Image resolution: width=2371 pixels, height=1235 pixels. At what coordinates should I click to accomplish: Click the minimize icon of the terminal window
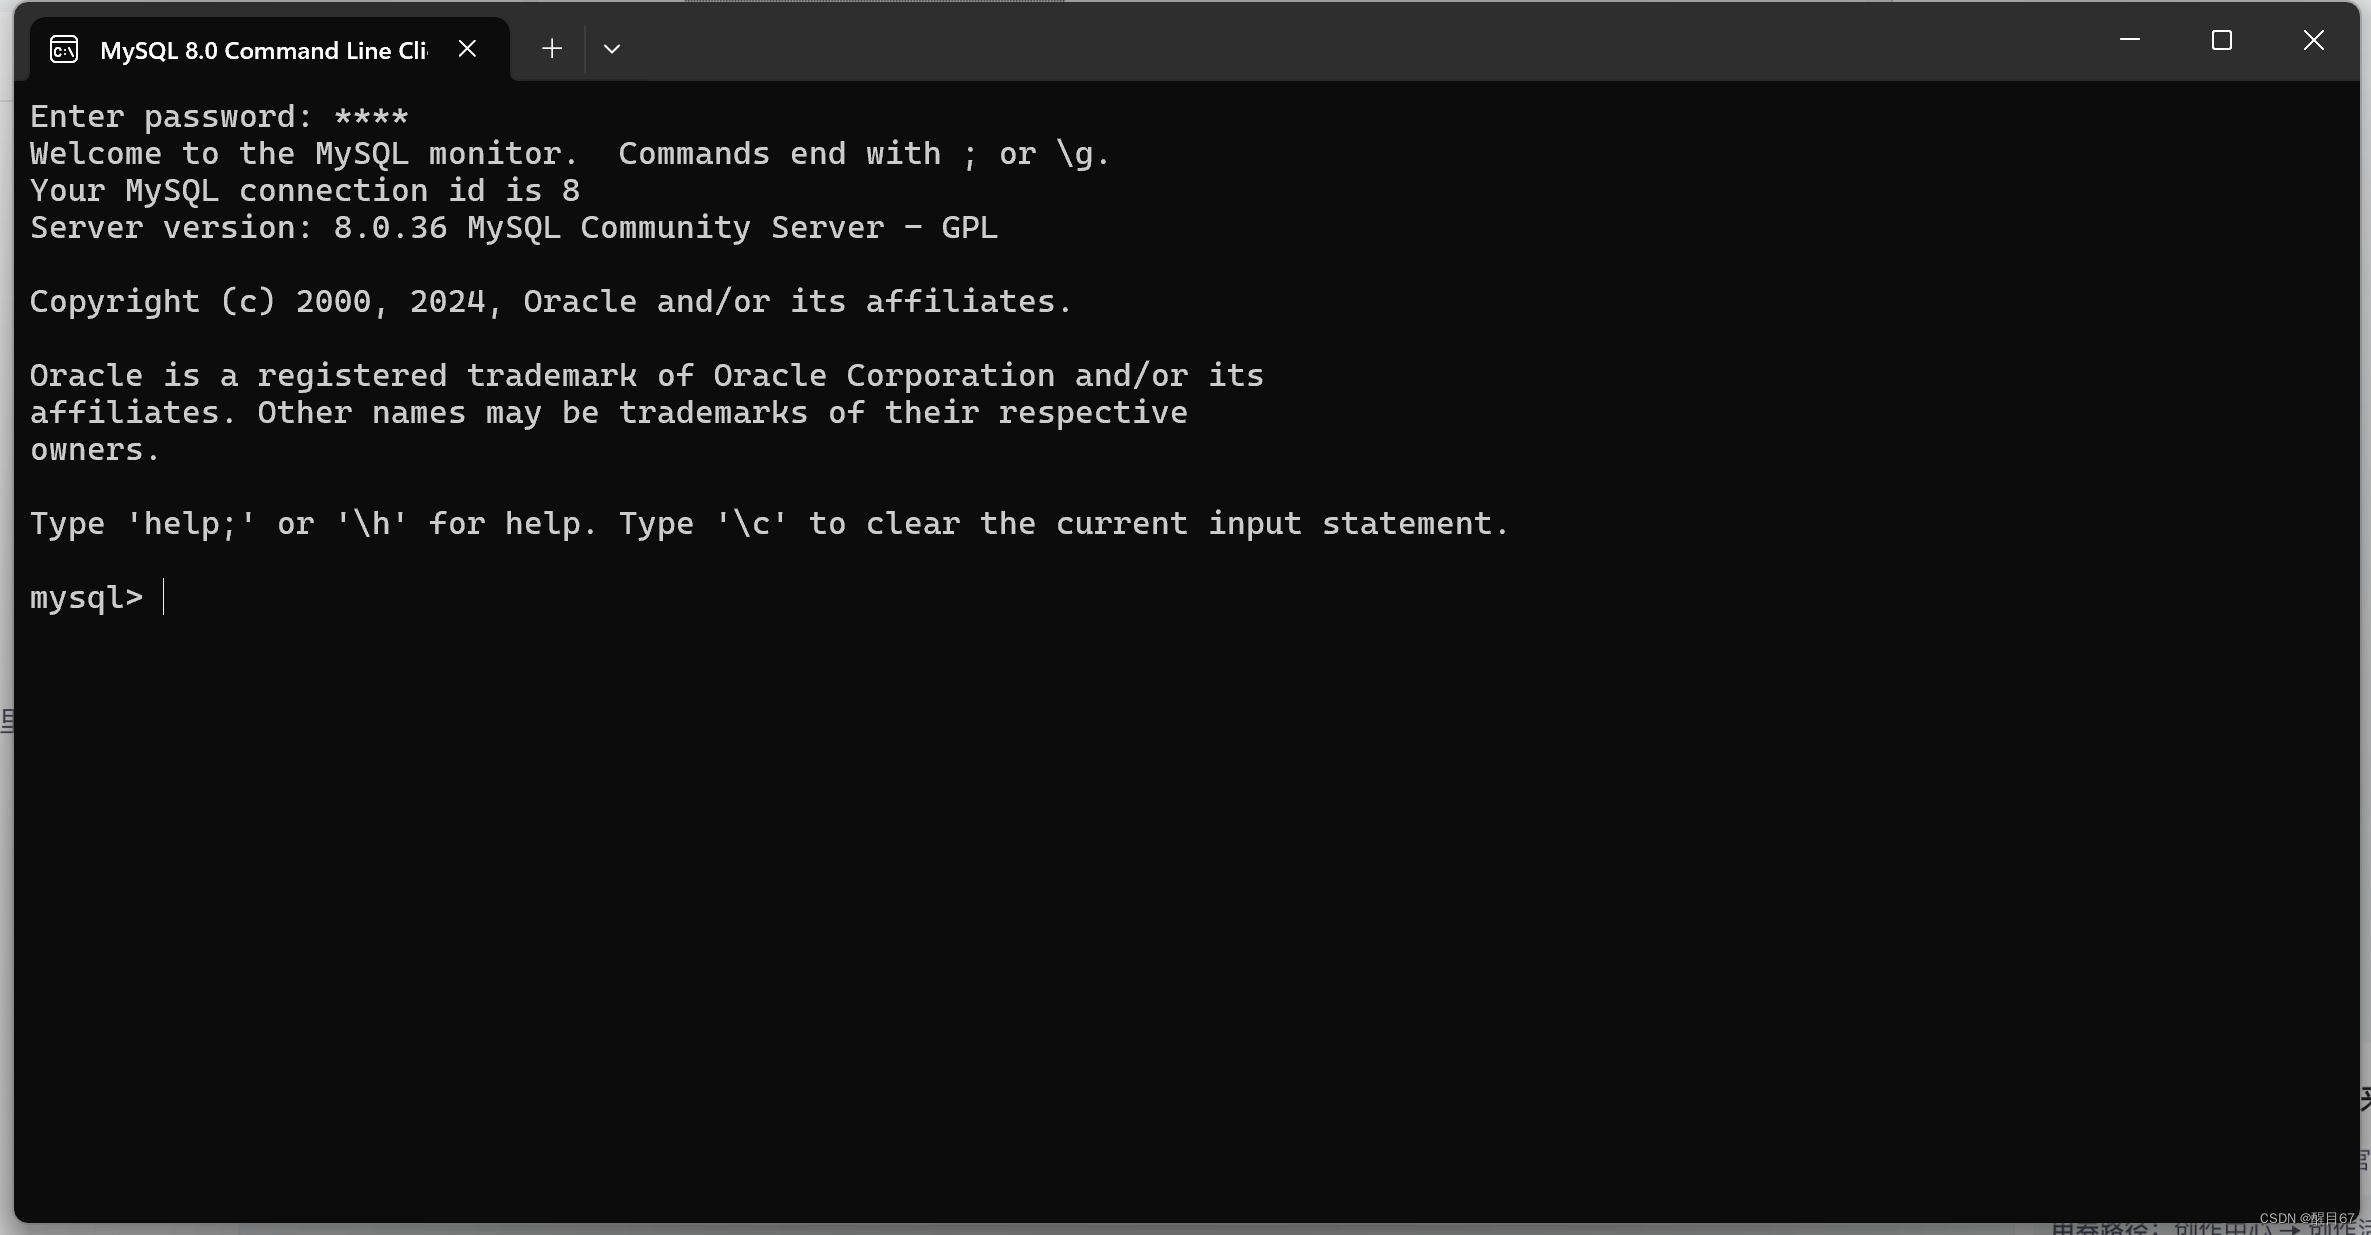(2131, 40)
